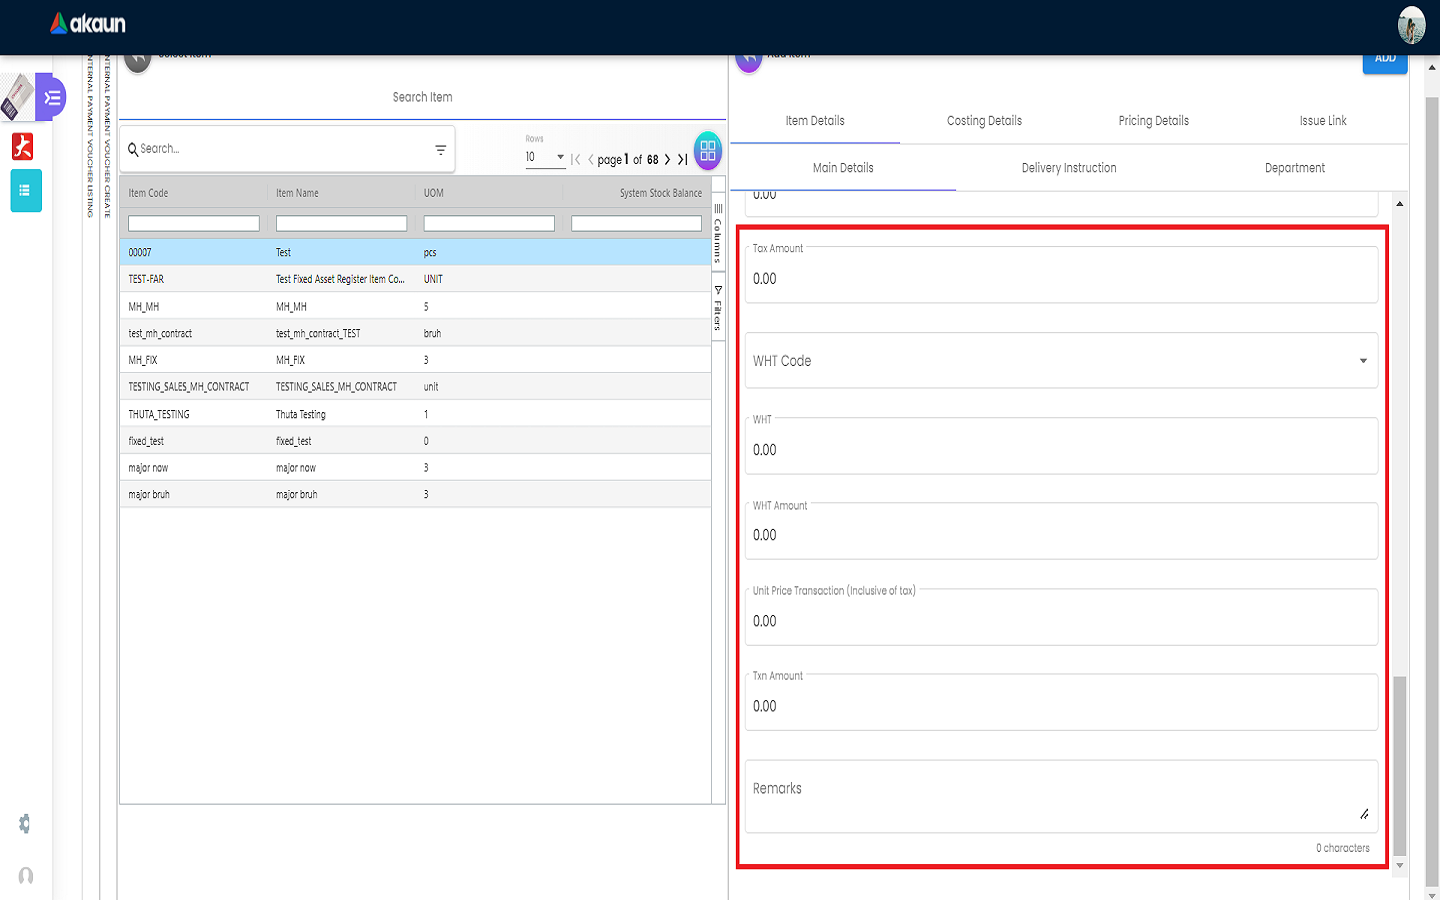The width and height of the screenshot is (1440, 900).
Task: Switch to the Costing Details tab
Action: 984,121
